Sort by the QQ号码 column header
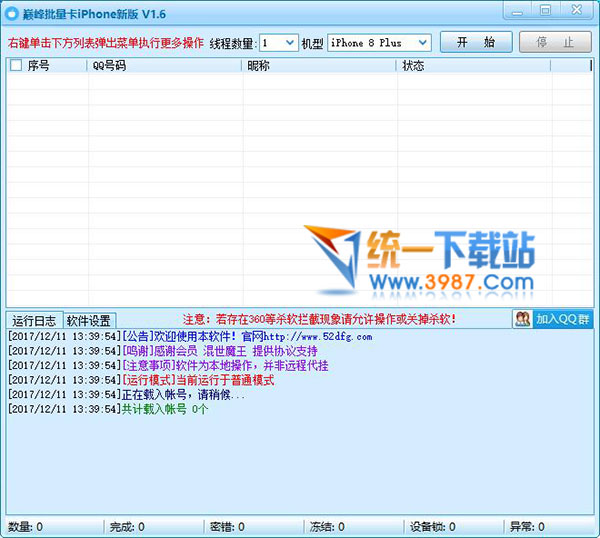 165,66
